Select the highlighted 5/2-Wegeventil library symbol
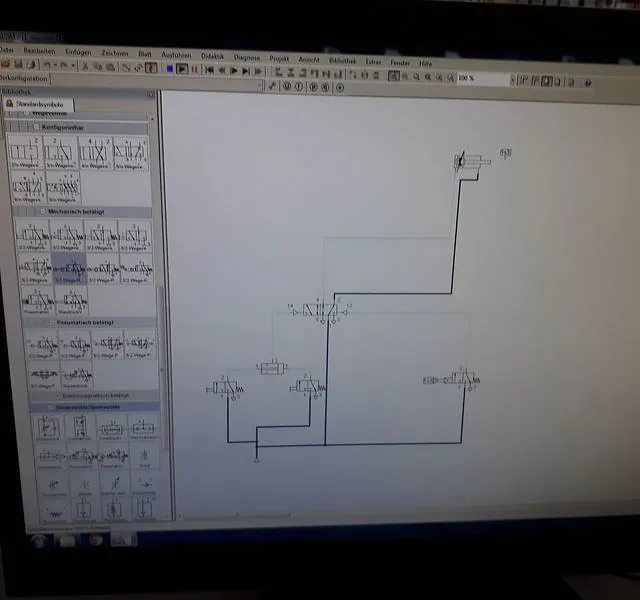The height and width of the screenshot is (600, 640). 69,268
